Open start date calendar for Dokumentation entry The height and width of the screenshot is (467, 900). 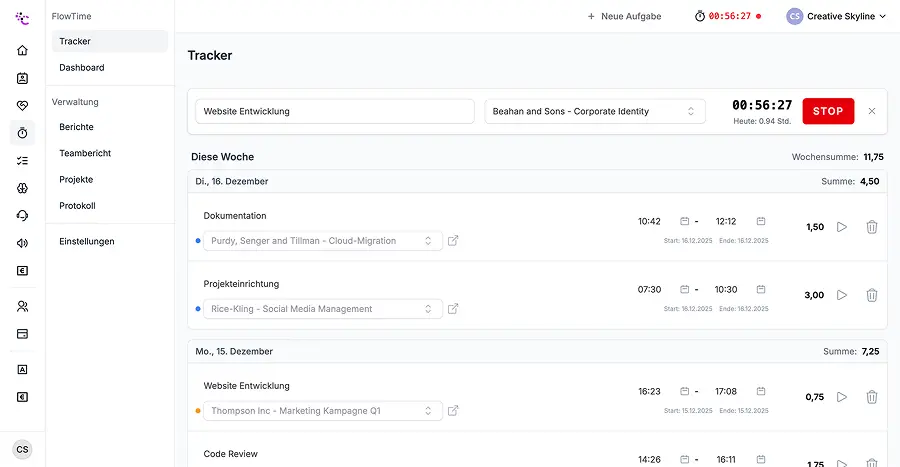pos(685,221)
